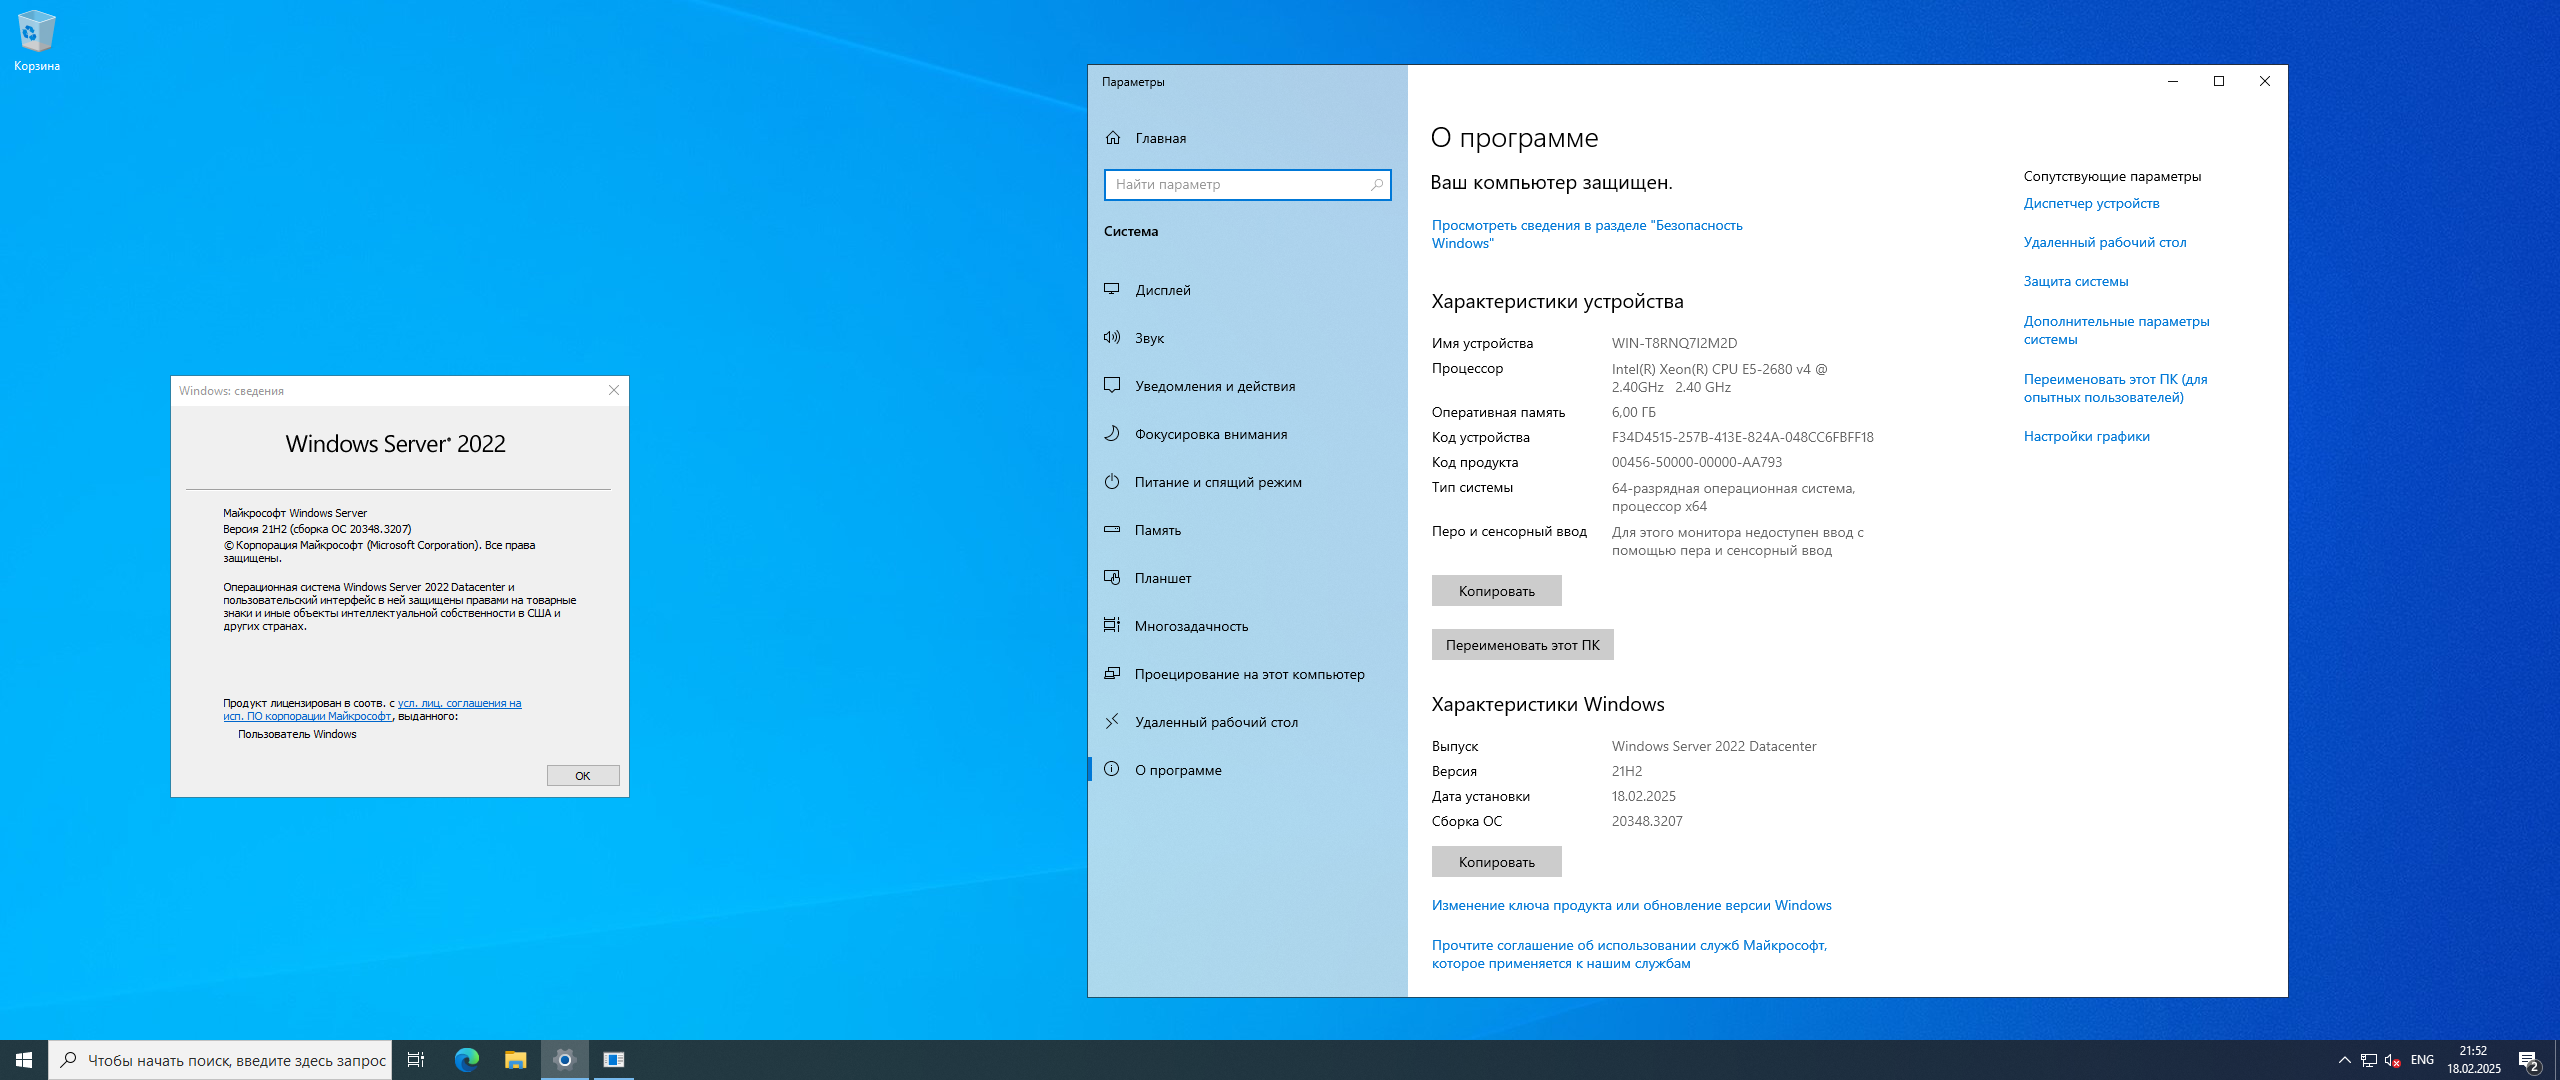This screenshot has width=2560, height=1080.
Task: Click the Уведомления и действия icon
Action: click(1112, 386)
